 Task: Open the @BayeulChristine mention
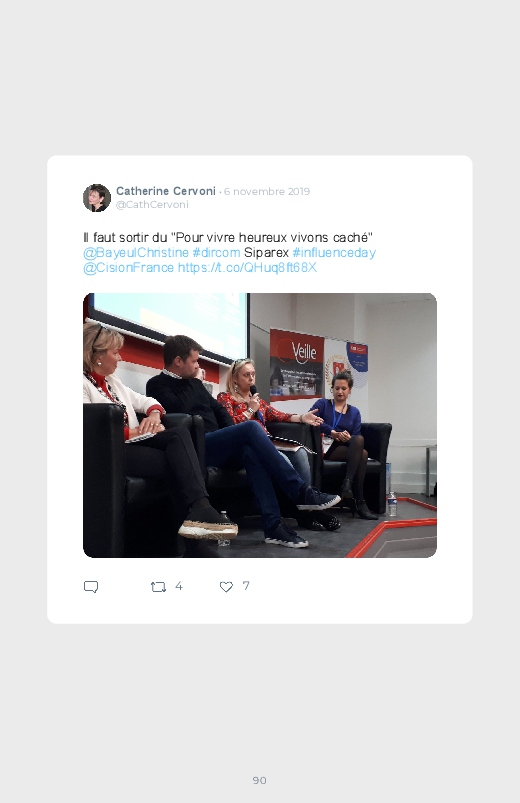136,252
